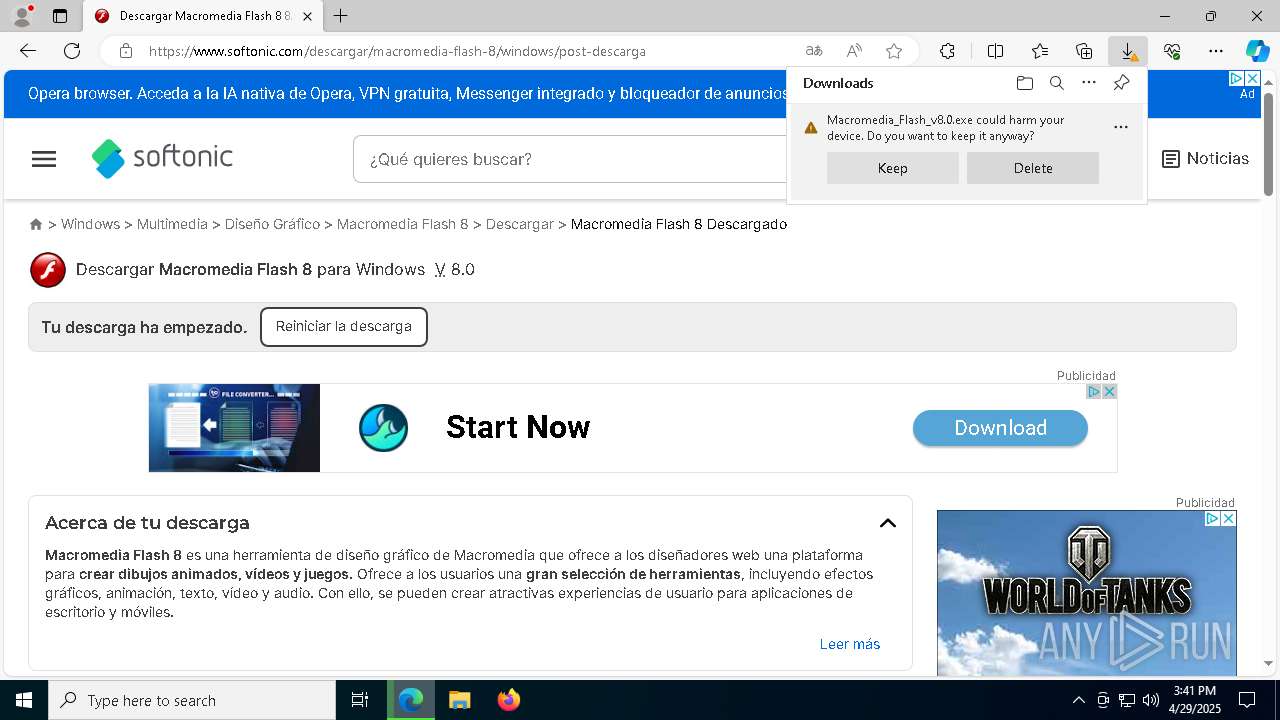
Task: Click the home icon in breadcrumb
Action: coord(36,224)
